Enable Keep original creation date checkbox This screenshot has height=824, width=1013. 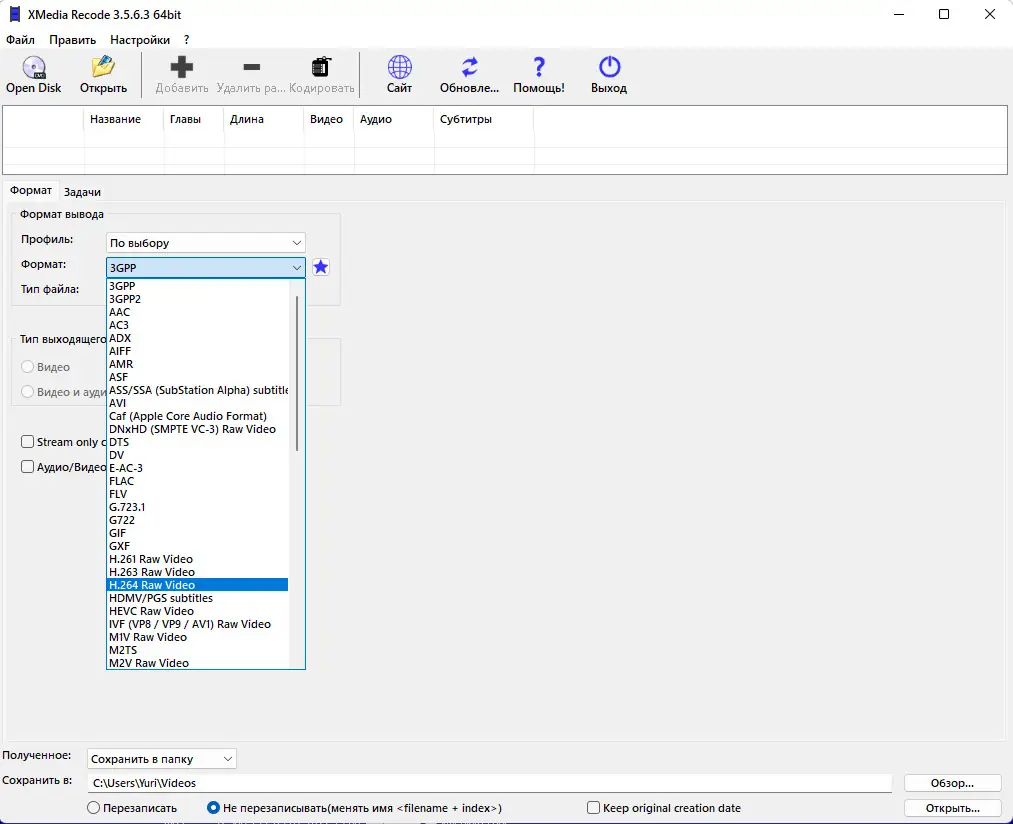point(593,808)
